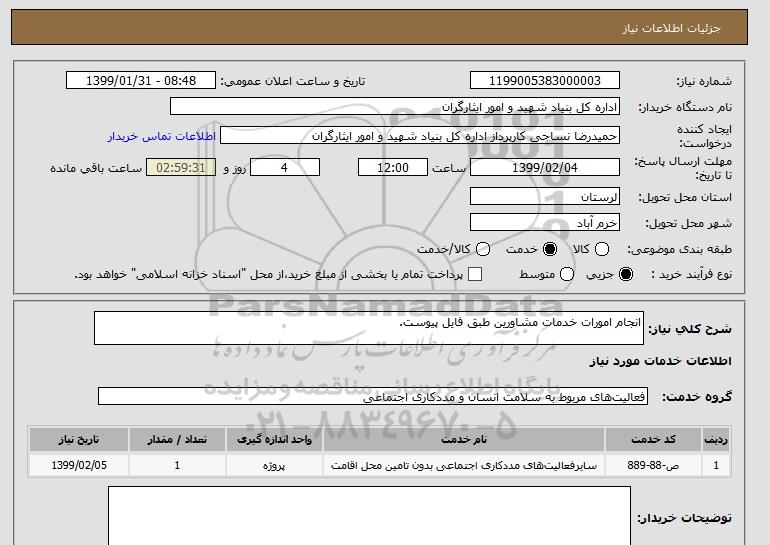Click the quantity cell showing 1
Image resolution: width=770 pixels, height=545 pixels.
tap(177, 465)
